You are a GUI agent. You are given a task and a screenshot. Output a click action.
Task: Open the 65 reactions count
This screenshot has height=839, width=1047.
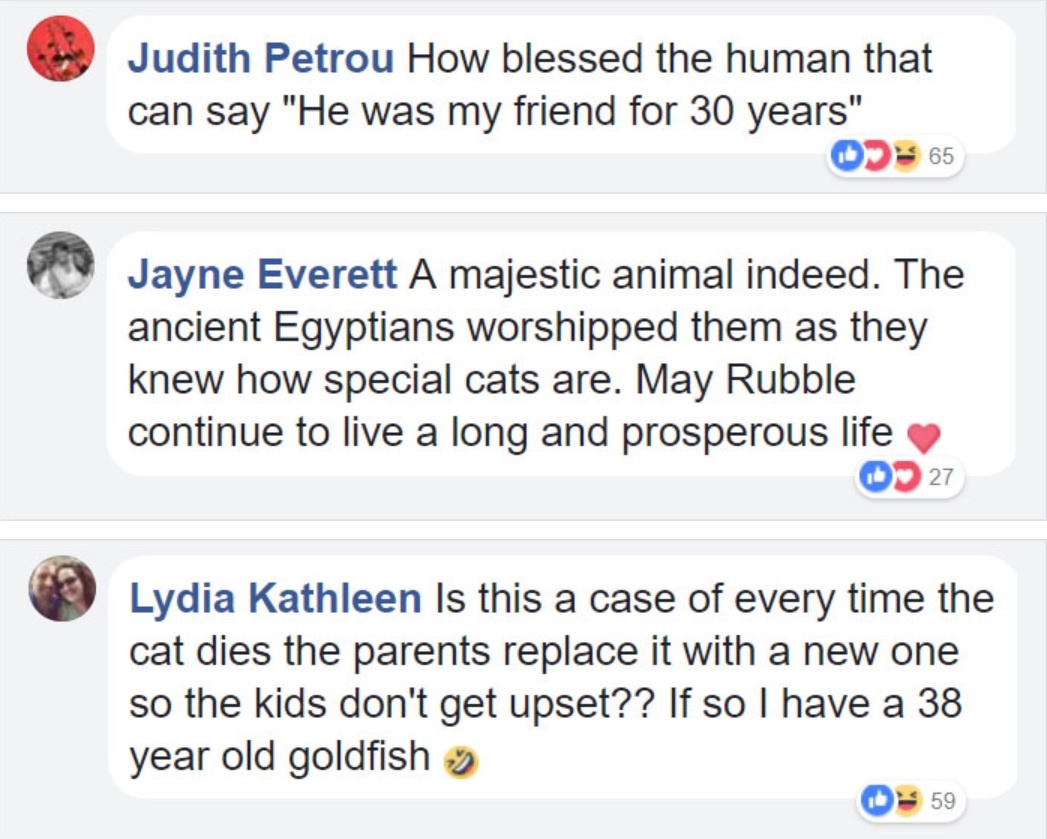[940, 157]
